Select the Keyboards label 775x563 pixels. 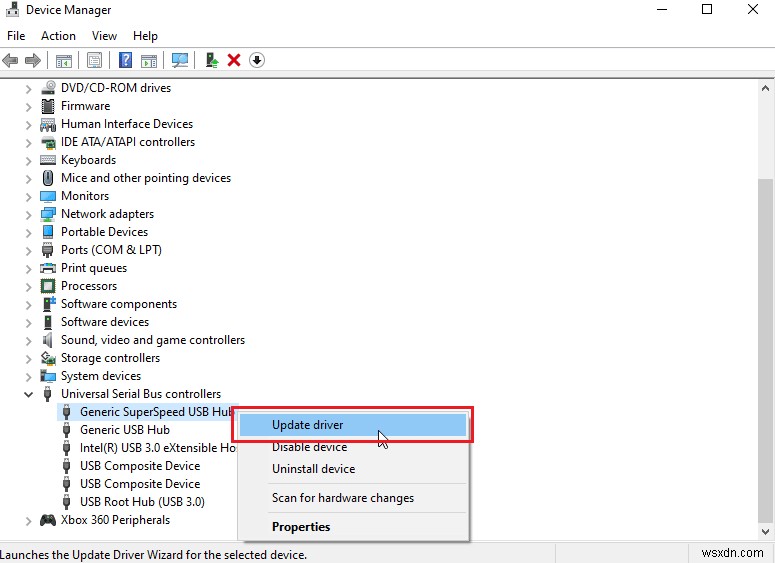(x=88, y=160)
